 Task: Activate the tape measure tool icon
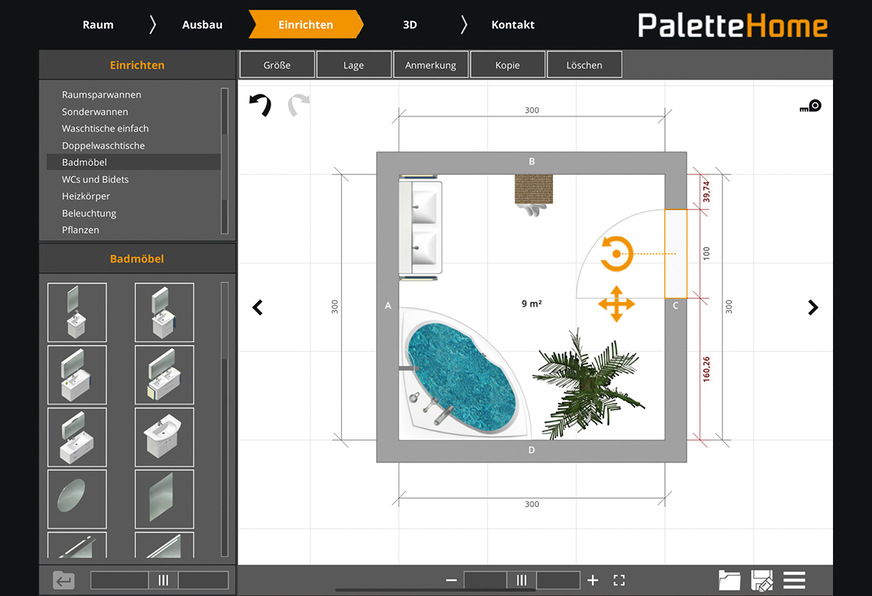click(x=810, y=106)
